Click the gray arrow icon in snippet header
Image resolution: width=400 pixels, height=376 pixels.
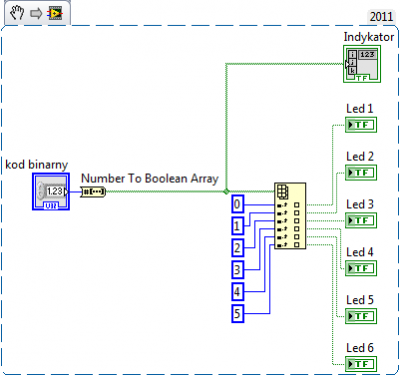click(36, 13)
